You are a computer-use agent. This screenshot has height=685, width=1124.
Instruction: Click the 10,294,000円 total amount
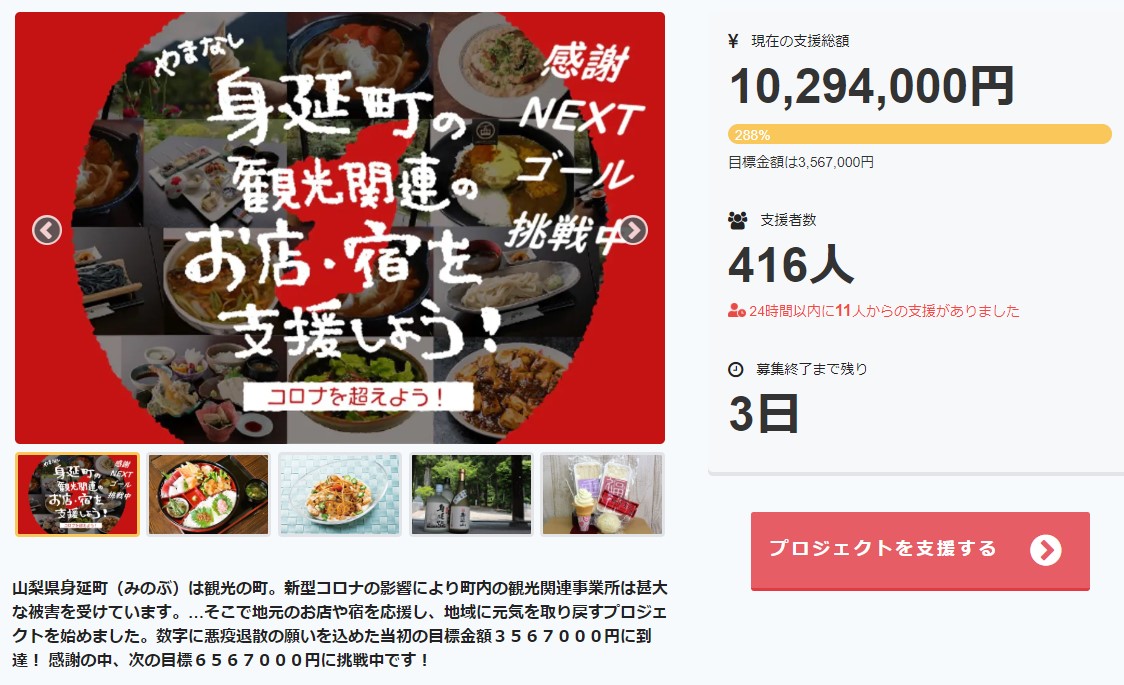[872, 87]
